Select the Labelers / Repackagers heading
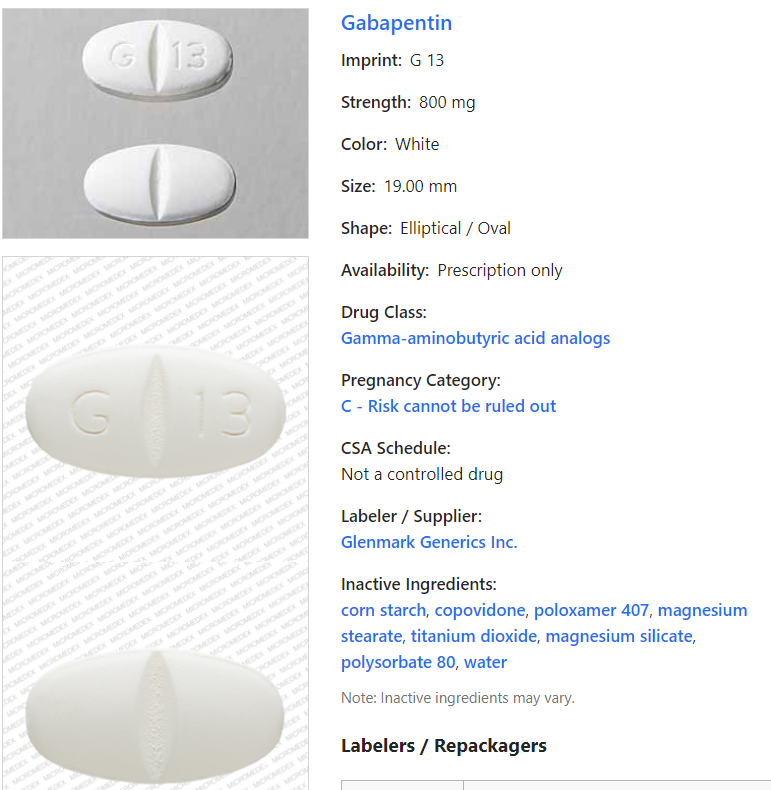Viewport: 771px width, 790px height. [443, 746]
